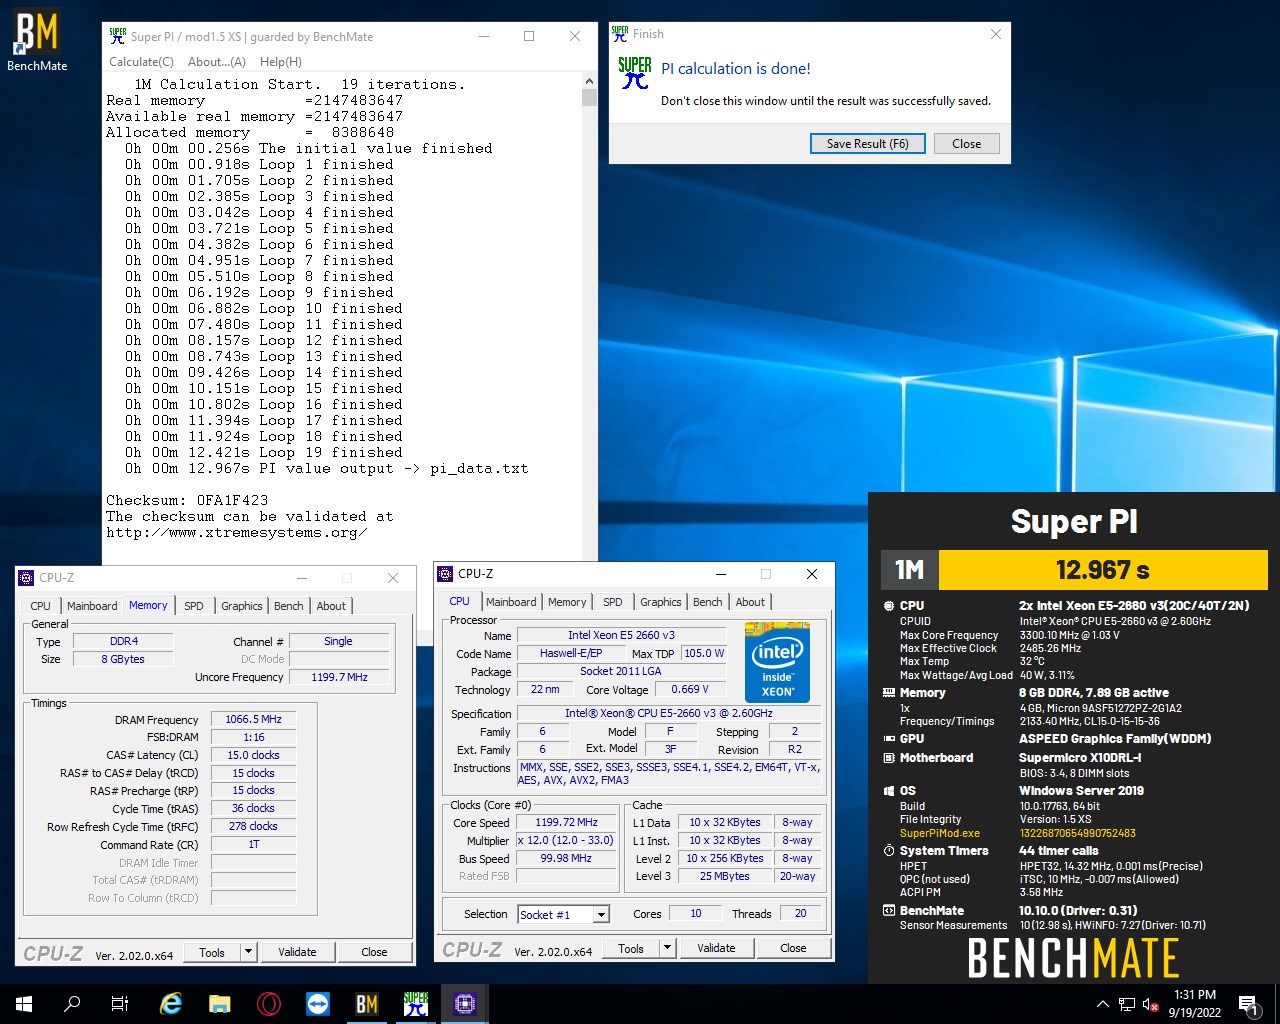Open Help menu in Super PI
Image resolution: width=1280 pixels, height=1024 pixels.
281,61
